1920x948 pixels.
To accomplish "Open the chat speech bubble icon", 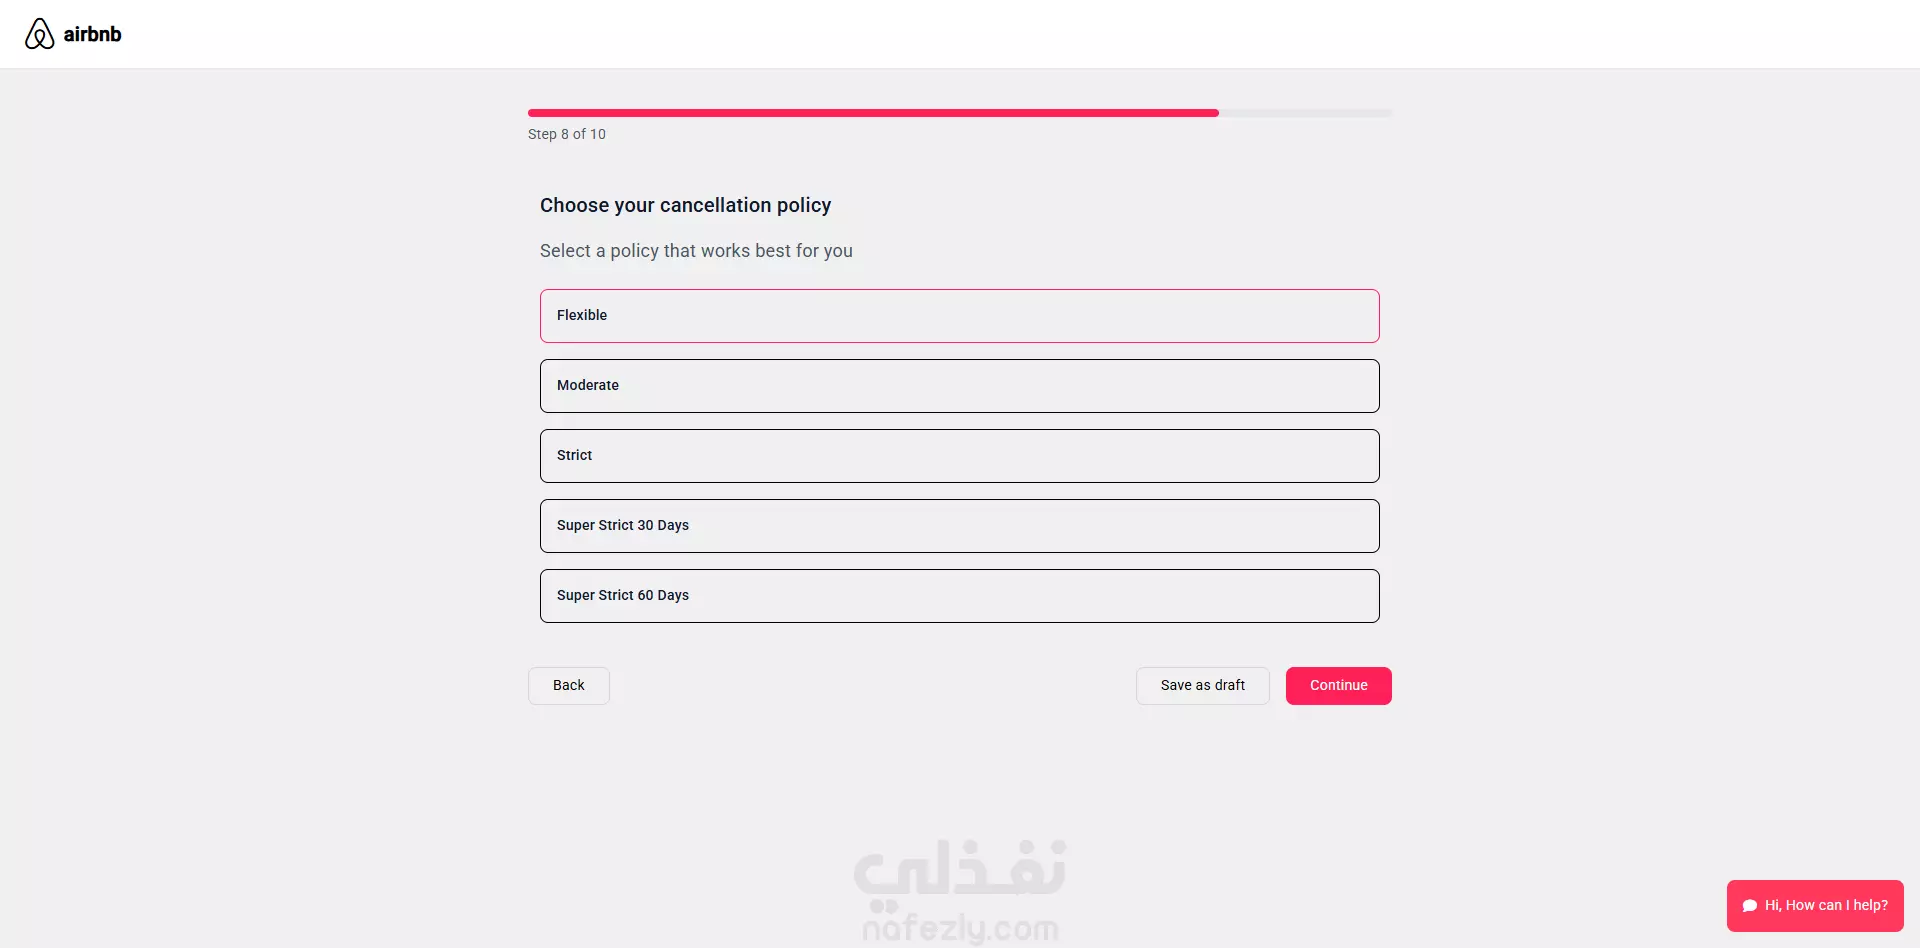I will tap(1749, 906).
